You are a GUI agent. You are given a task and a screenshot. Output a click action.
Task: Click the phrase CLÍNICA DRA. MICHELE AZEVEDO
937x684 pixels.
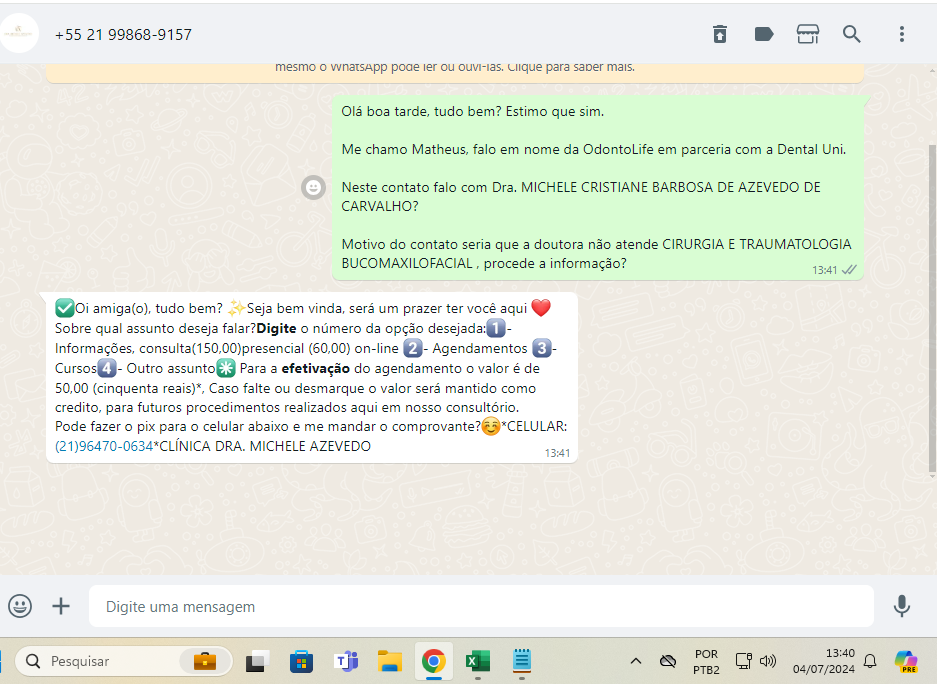coord(265,446)
